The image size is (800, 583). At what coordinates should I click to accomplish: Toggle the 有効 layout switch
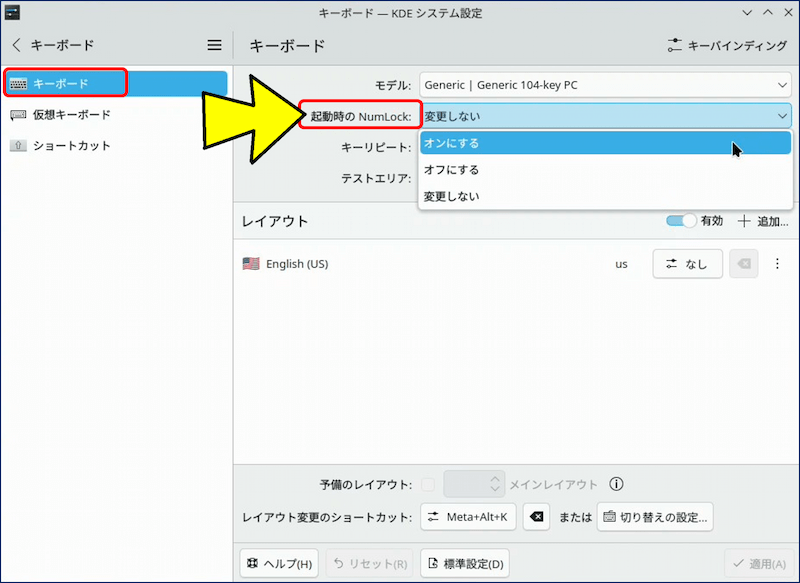681,221
